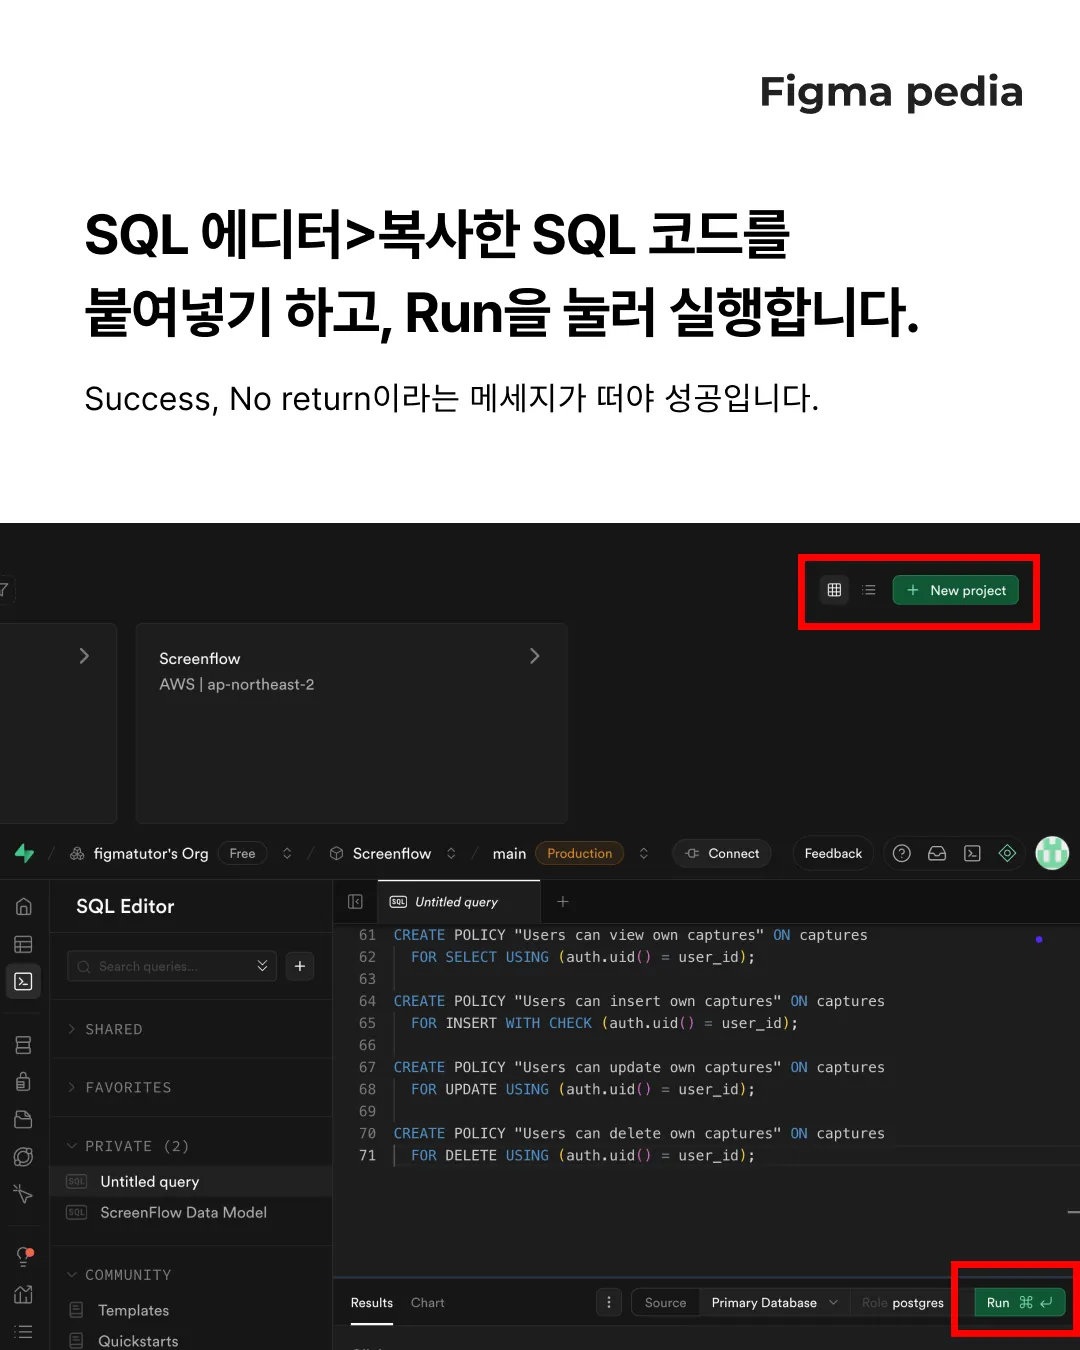The image size is (1080, 1350).
Task: Open the user avatar menu
Action: (x=1052, y=853)
